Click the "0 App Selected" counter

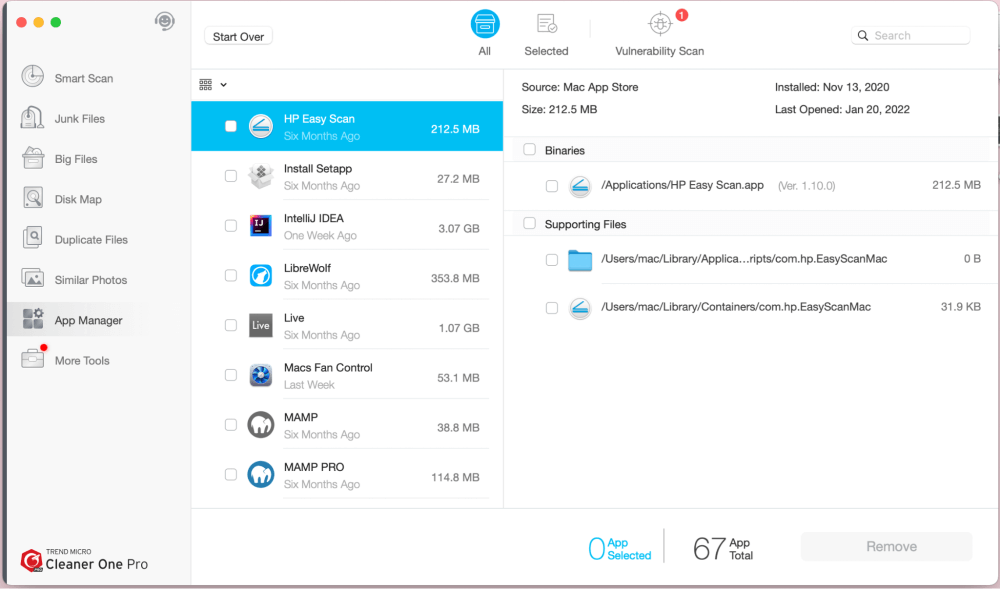619,548
